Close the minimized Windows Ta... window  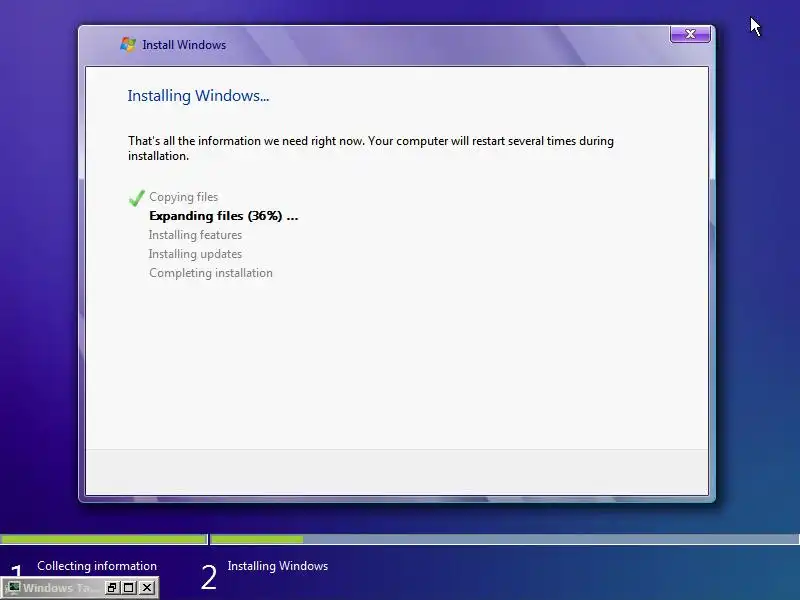pyautogui.click(x=146, y=587)
